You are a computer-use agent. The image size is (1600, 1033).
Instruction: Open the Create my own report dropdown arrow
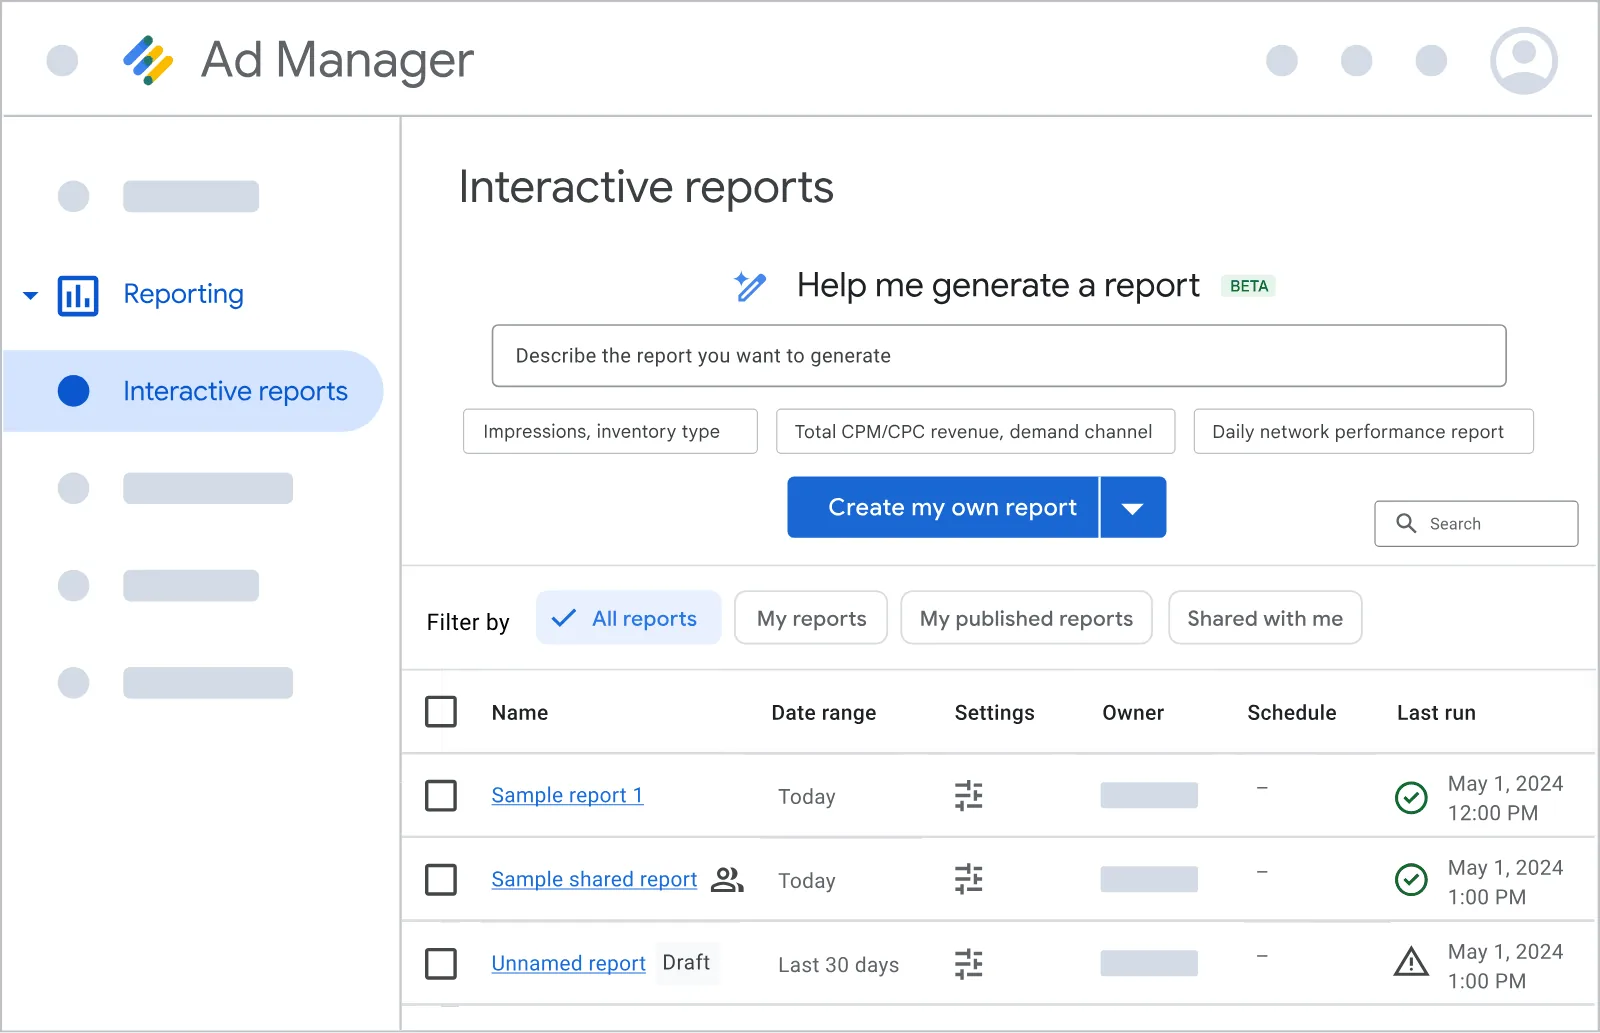[x=1133, y=508]
